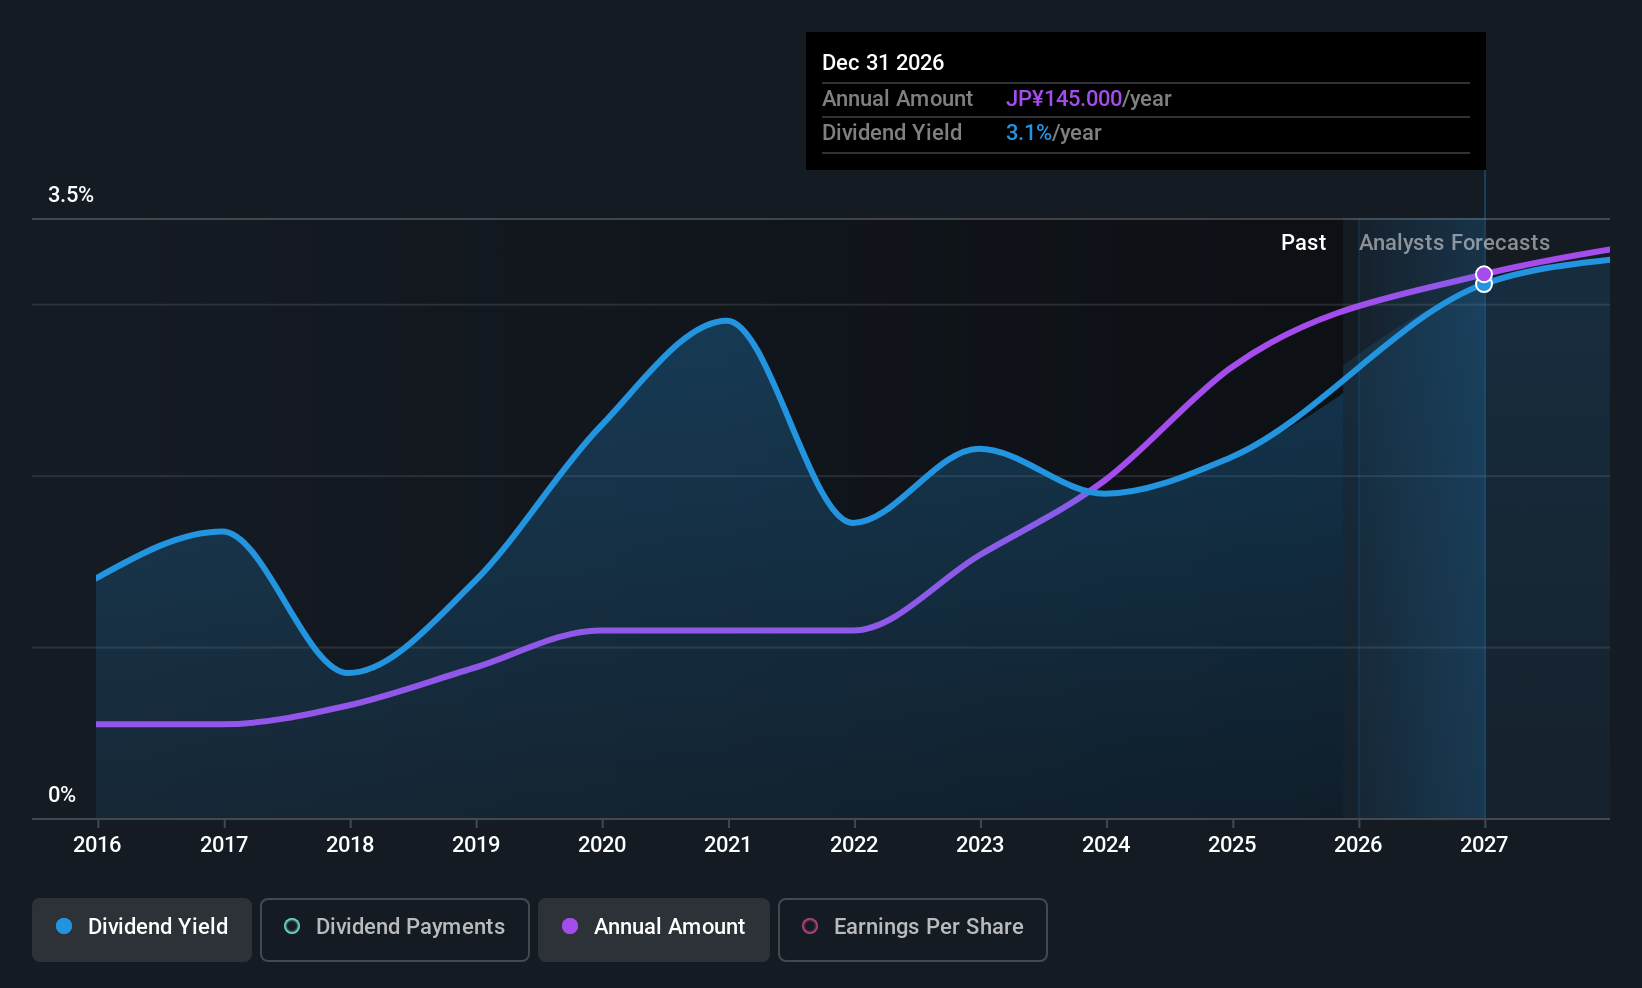Click the purple Annual Amount legend dot
The image size is (1642, 988).
(x=570, y=926)
